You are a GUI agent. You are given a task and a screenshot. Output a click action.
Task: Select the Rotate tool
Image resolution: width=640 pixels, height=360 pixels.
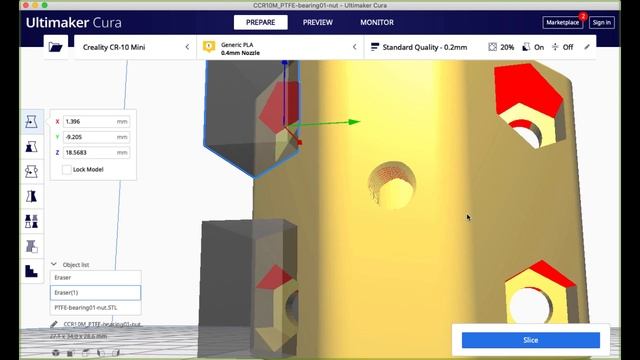coord(31,172)
